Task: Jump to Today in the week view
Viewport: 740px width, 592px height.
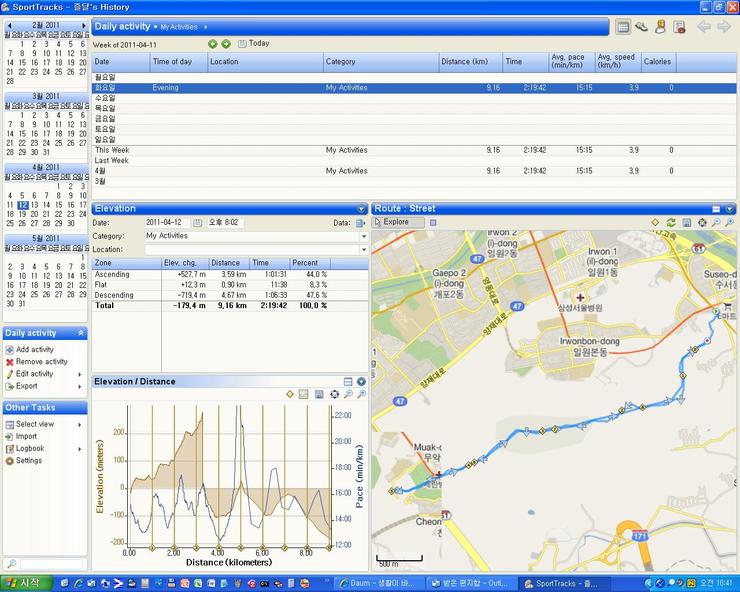Action: coord(253,43)
